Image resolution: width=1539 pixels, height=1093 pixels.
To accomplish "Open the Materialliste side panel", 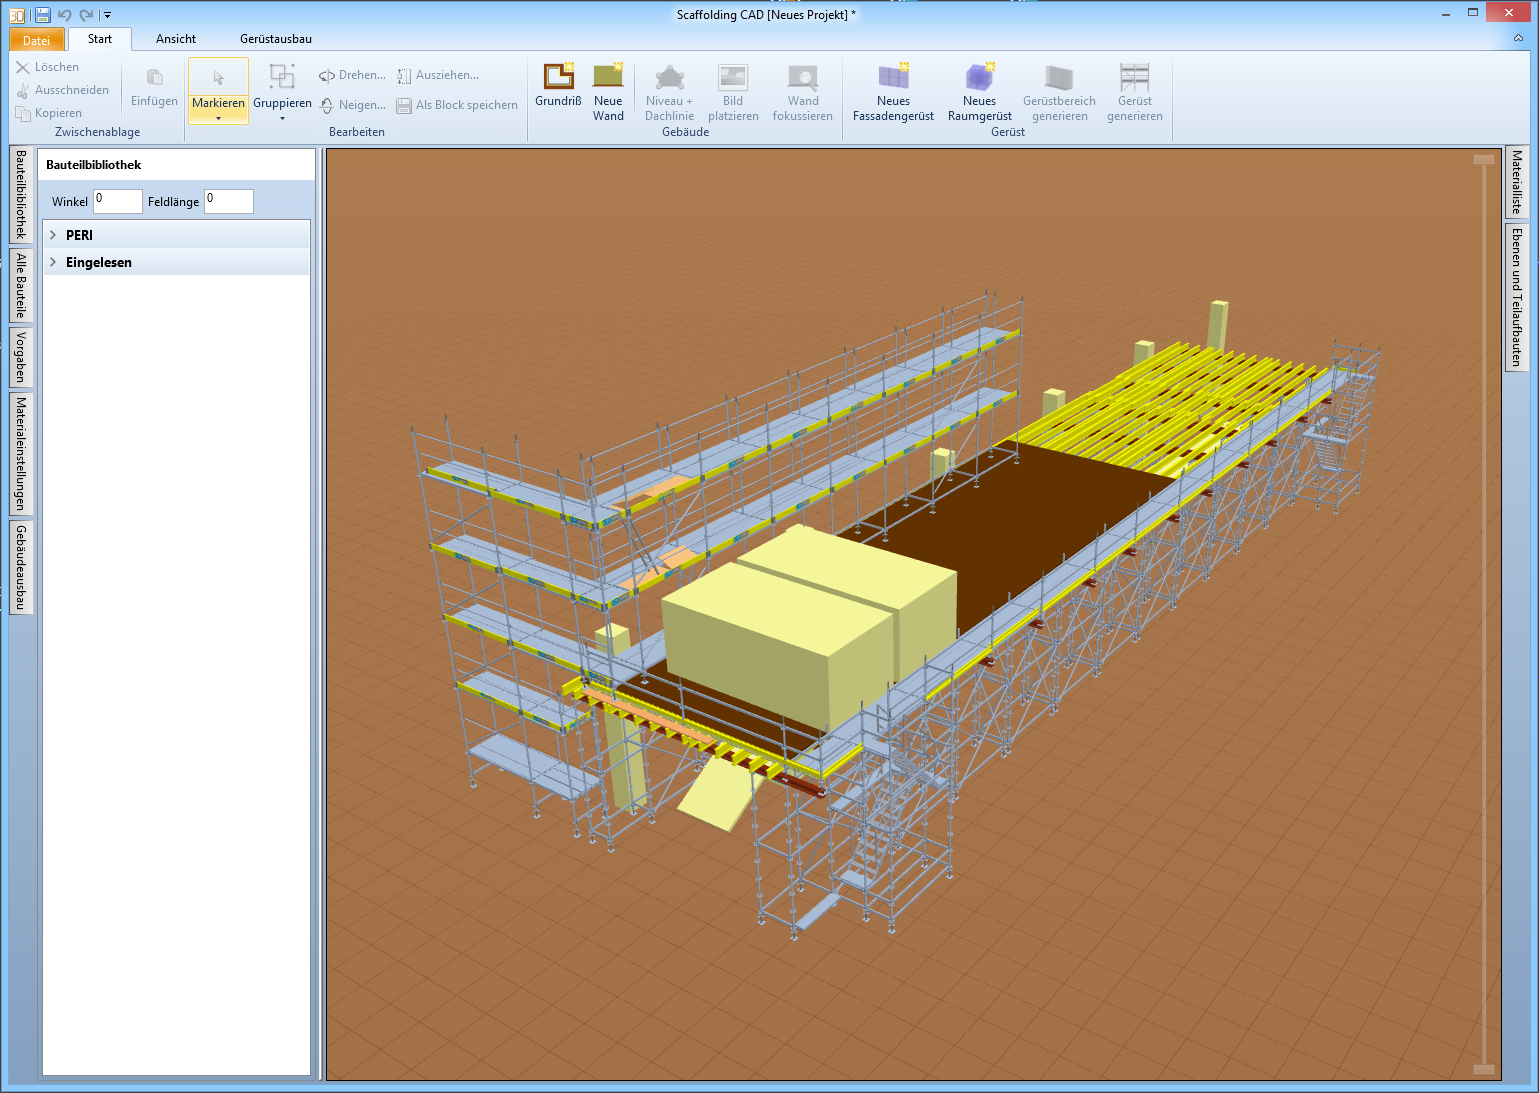I will point(1517,182).
